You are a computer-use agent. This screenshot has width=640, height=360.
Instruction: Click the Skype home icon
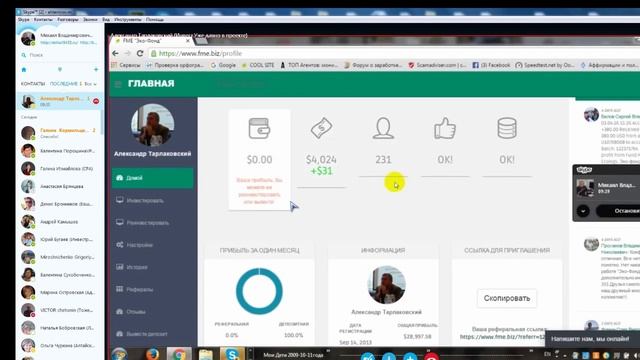(24, 70)
